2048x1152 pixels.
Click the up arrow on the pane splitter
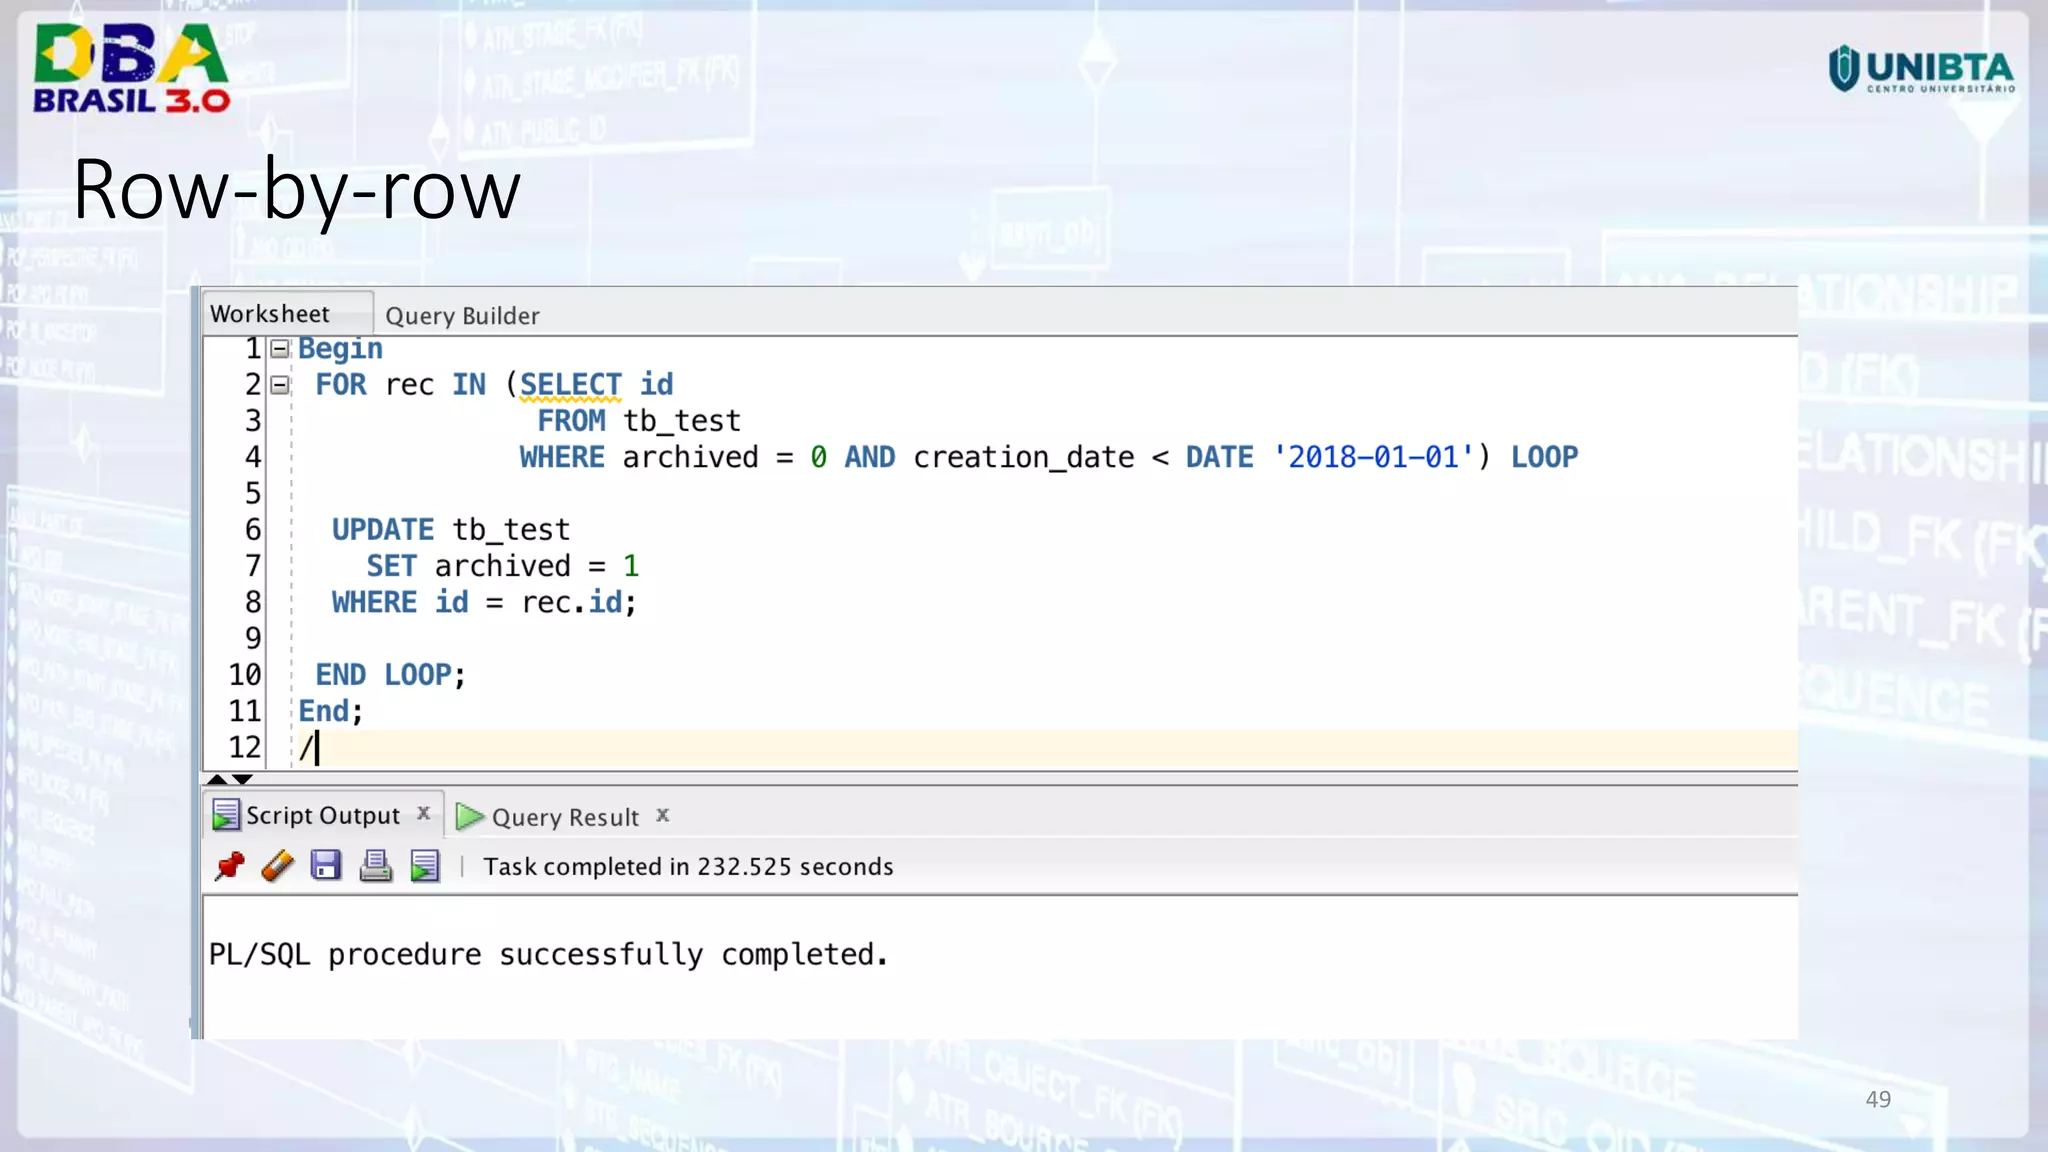[217, 779]
